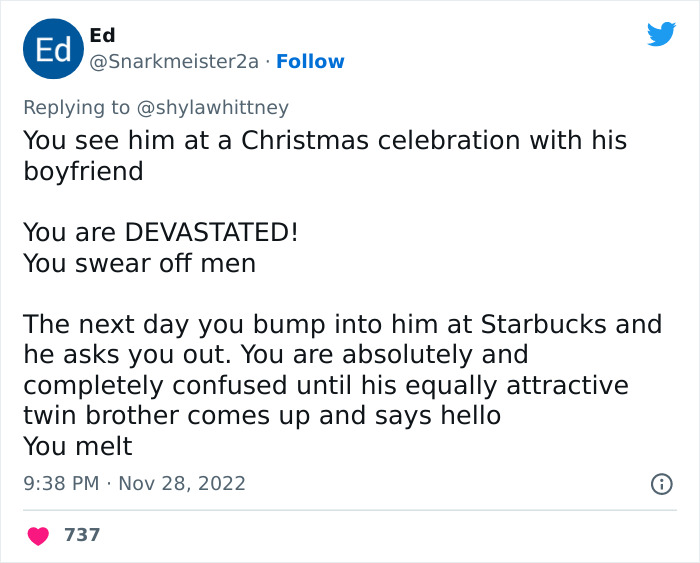Image resolution: width=700 pixels, height=563 pixels.
Task: Click the "You swear off men" line
Action: (x=139, y=264)
